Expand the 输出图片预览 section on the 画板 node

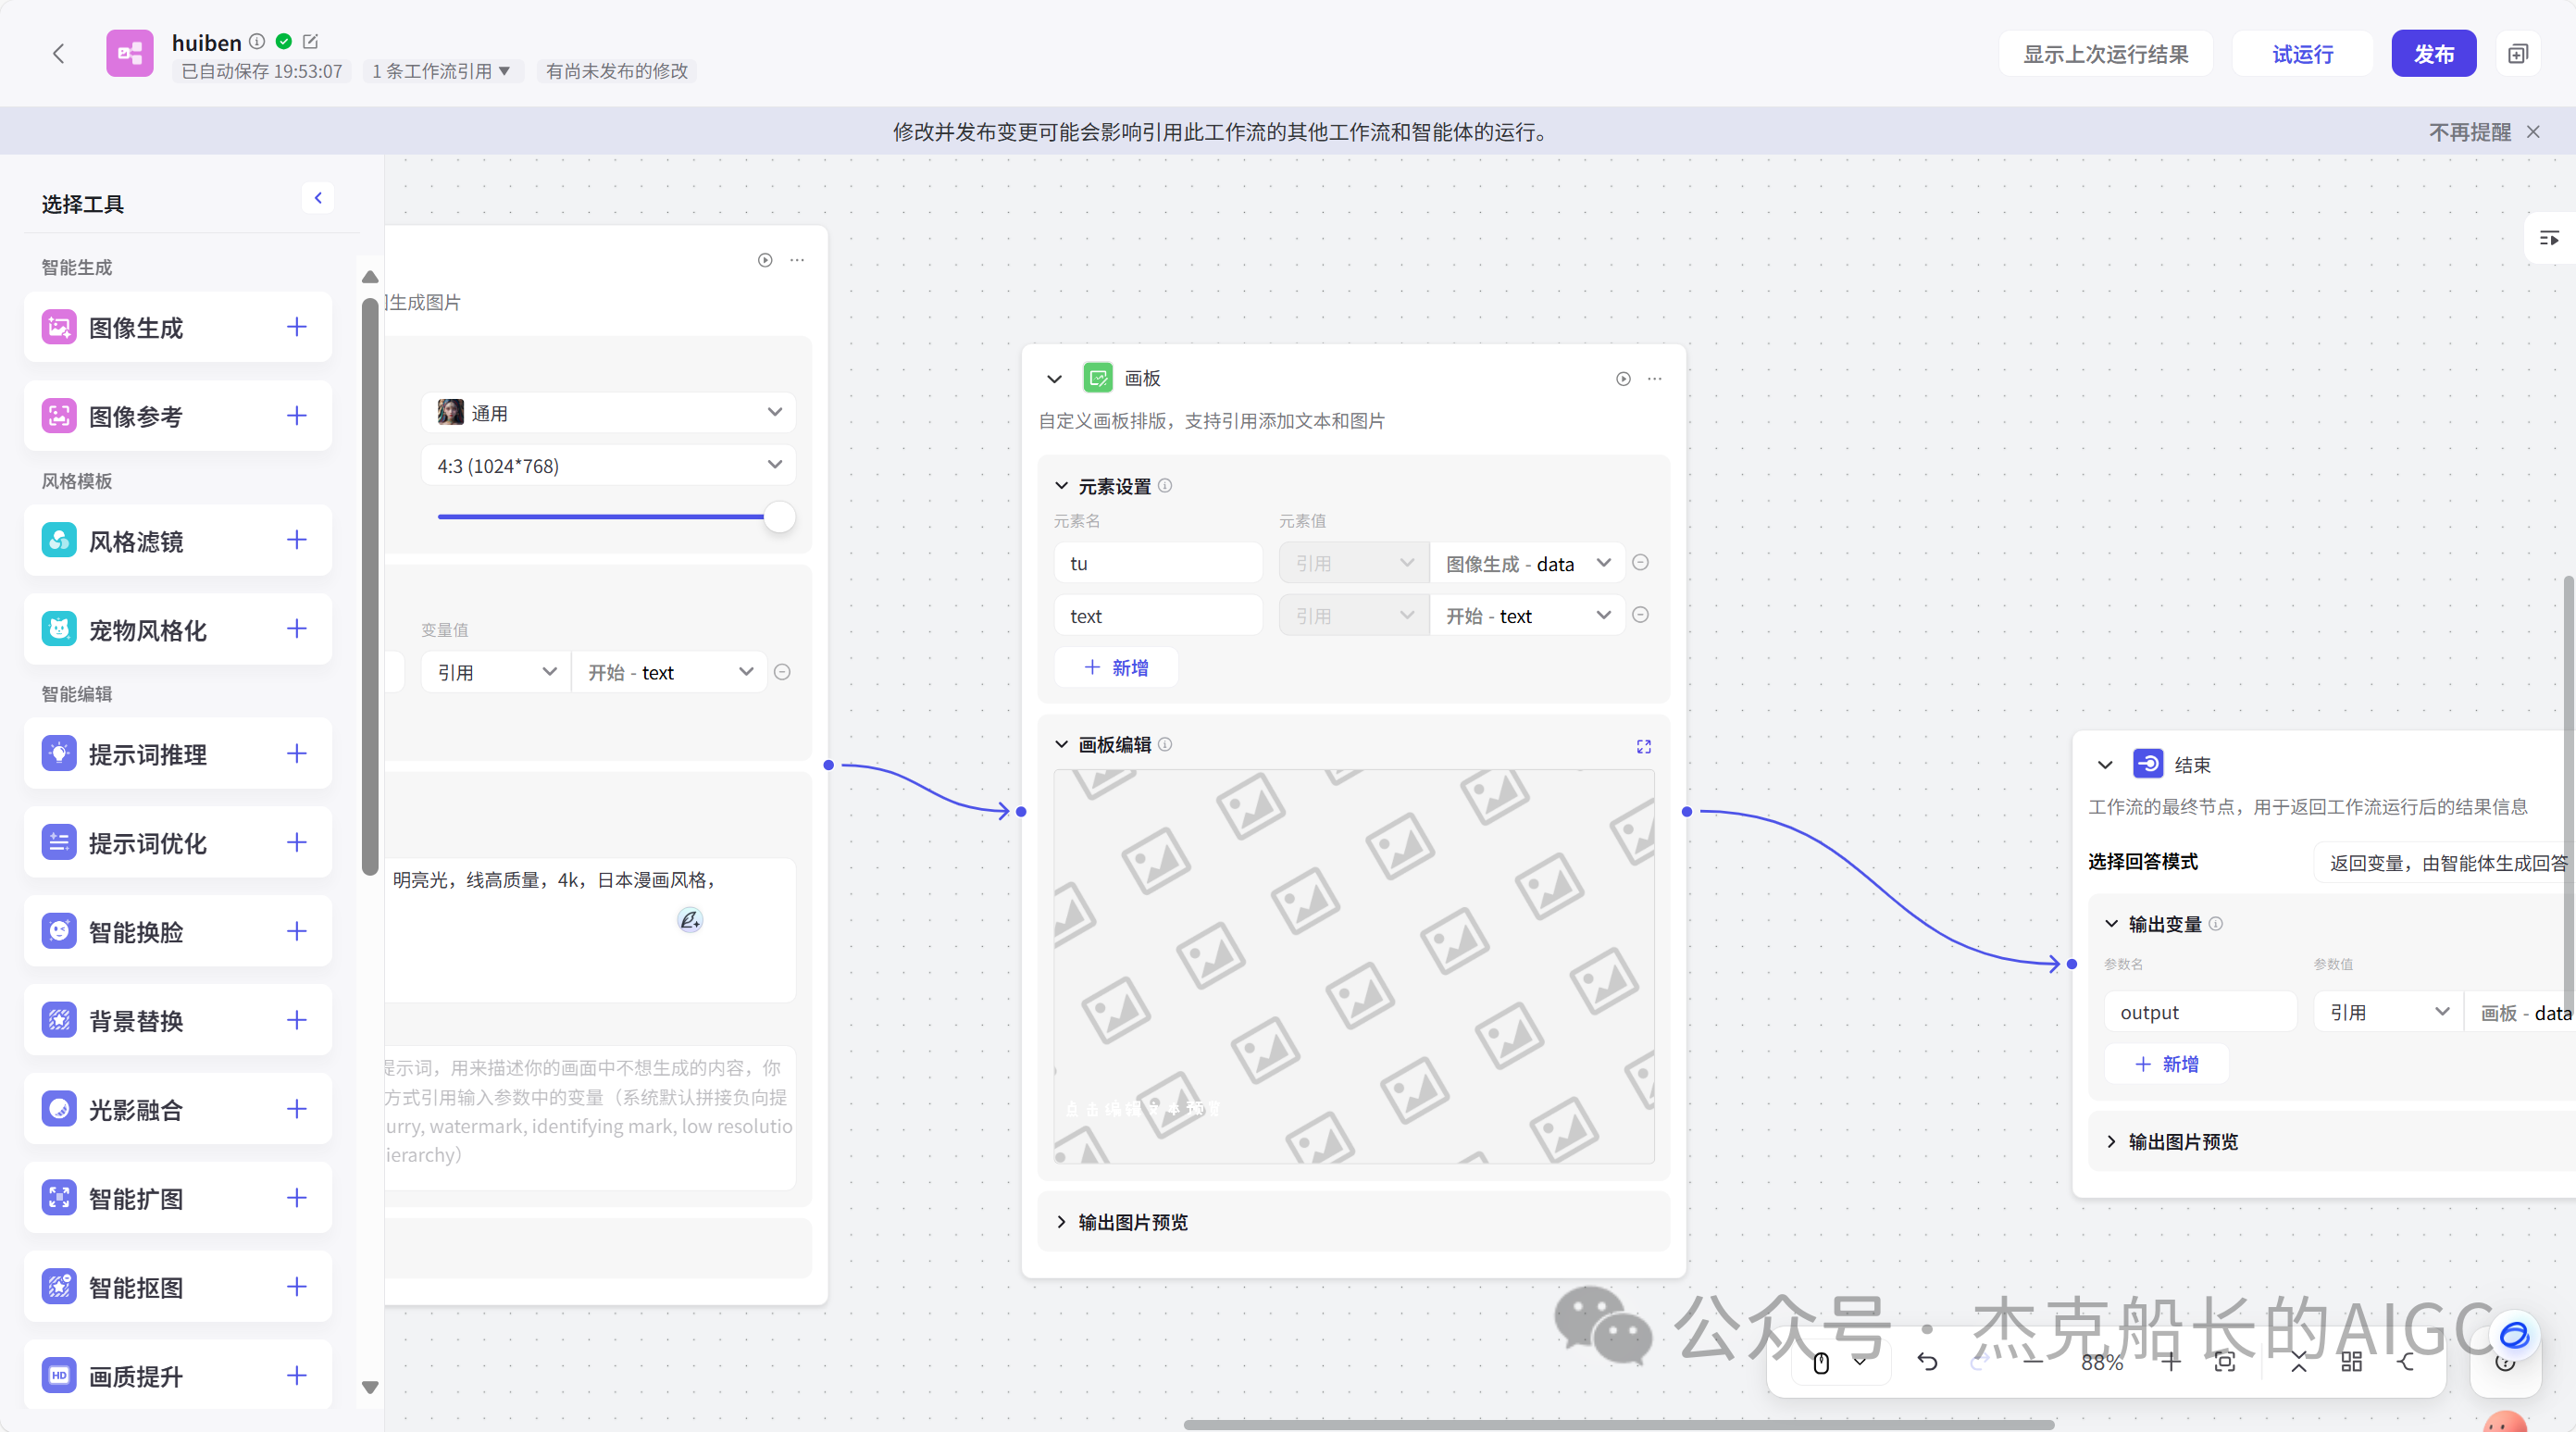(1131, 1222)
